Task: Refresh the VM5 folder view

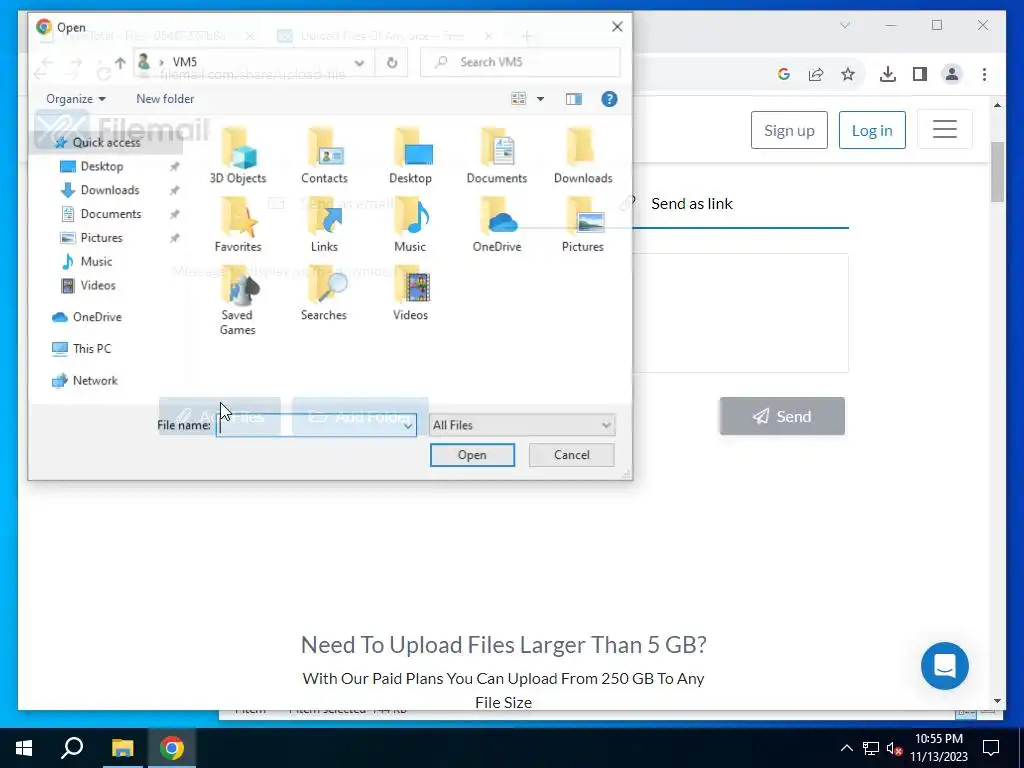Action: [392, 63]
